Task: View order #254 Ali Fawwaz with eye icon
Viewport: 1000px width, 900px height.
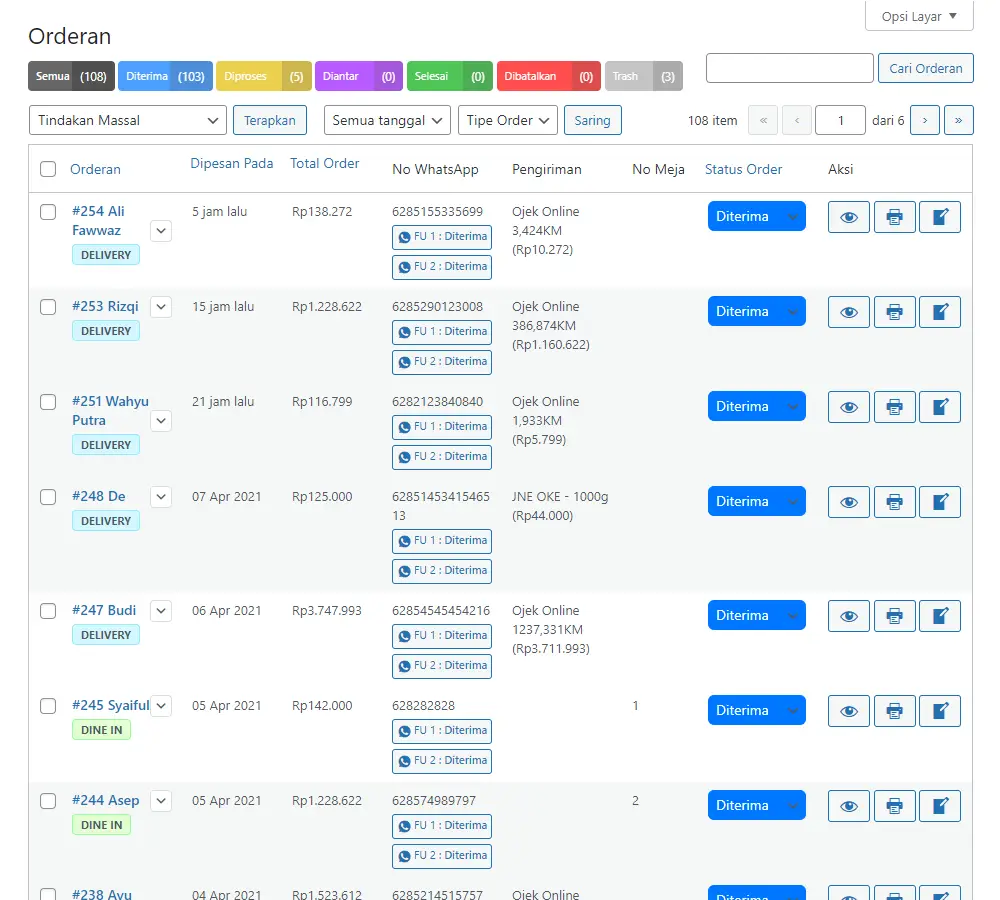Action: [x=848, y=217]
